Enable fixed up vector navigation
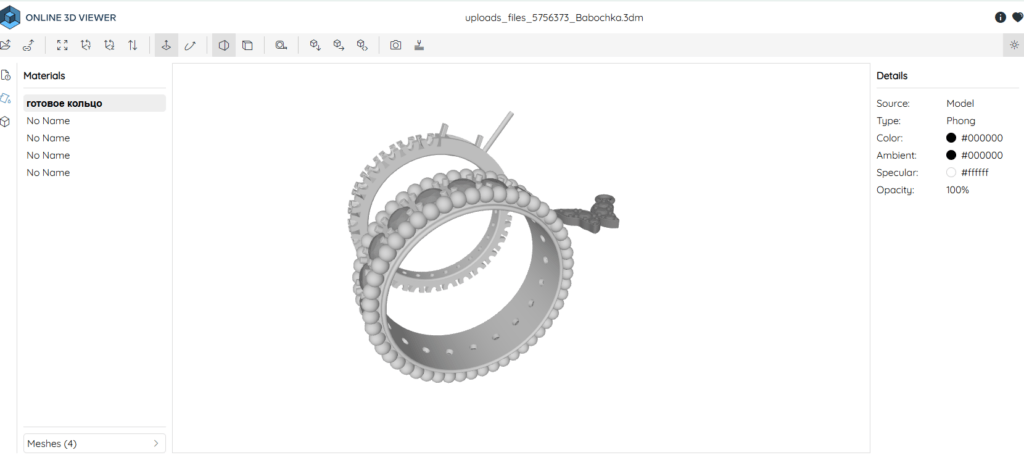 (167, 45)
